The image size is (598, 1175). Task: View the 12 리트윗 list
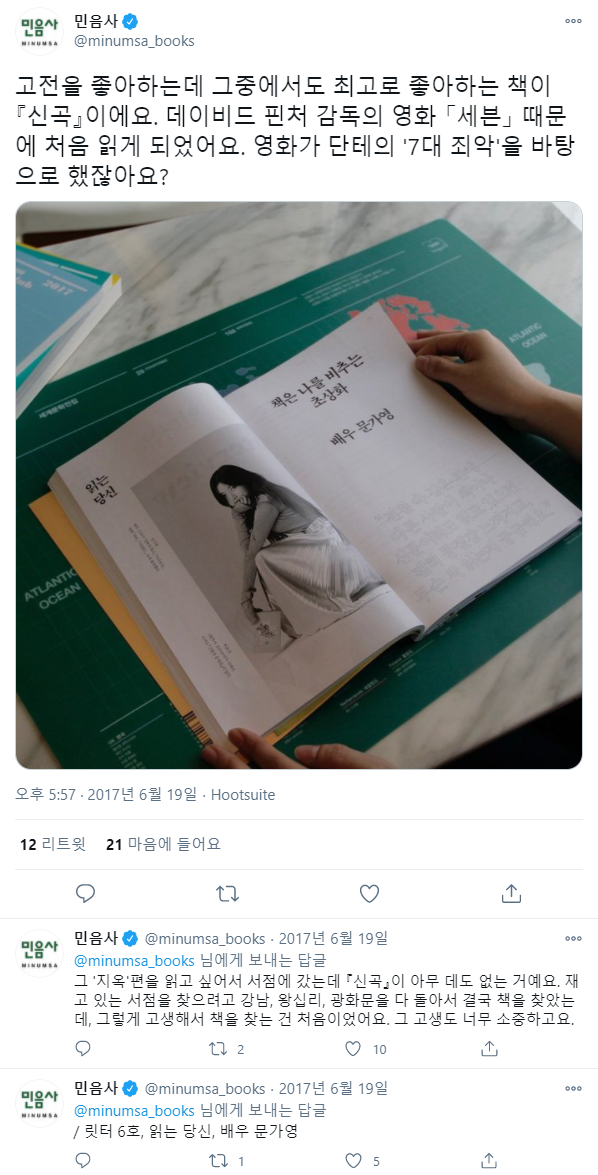click(52, 845)
